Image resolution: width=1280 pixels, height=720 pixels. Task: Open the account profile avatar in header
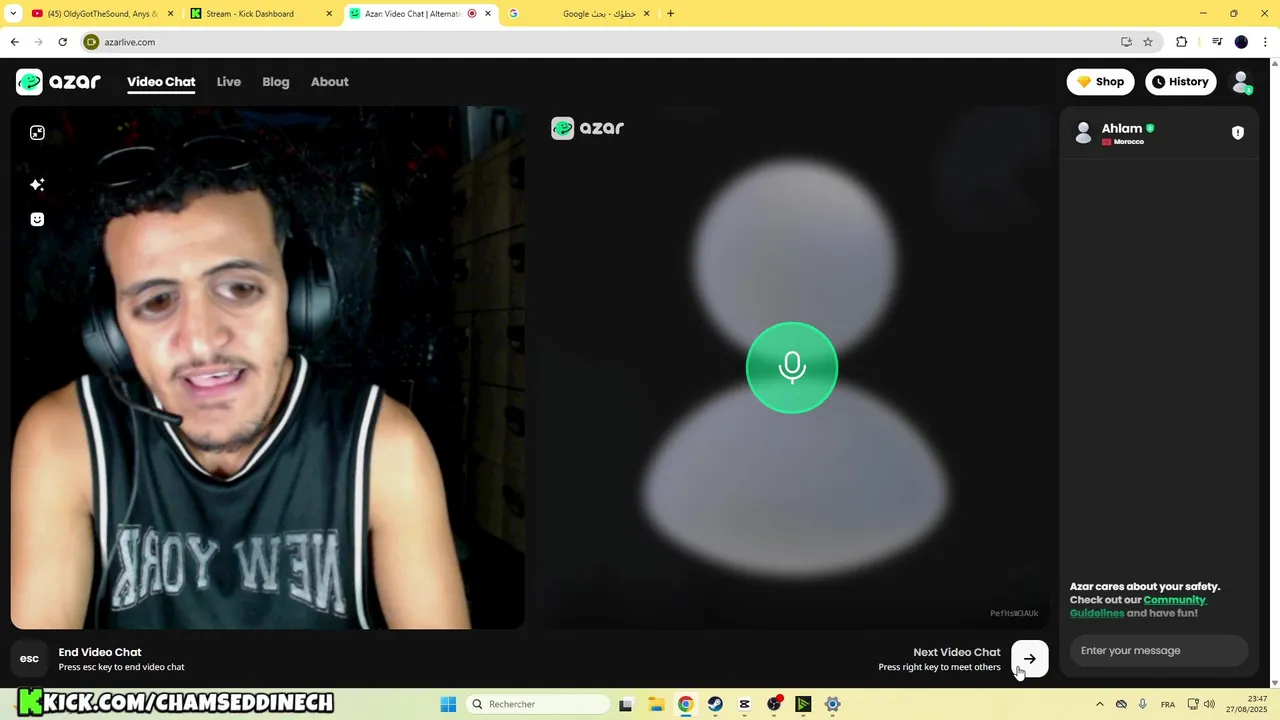click(x=1241, y=82)
